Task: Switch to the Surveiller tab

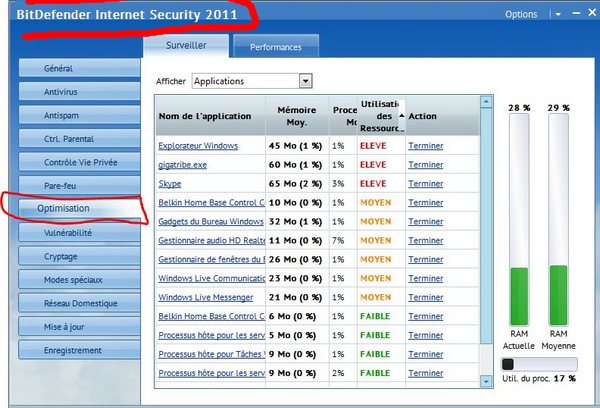Action: tap(186, 46)
